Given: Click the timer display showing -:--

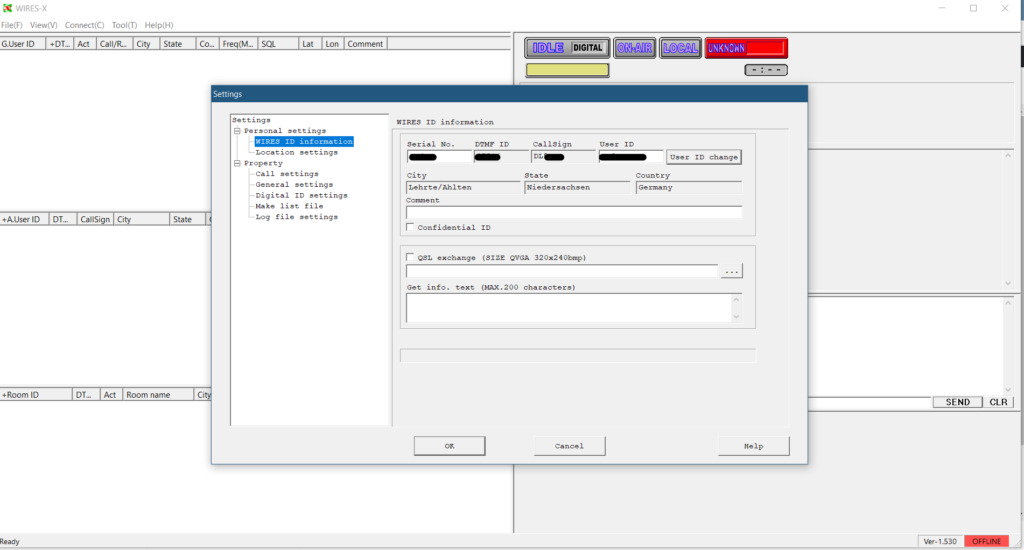Looking at the screenshot, I should tap(765, 70).
